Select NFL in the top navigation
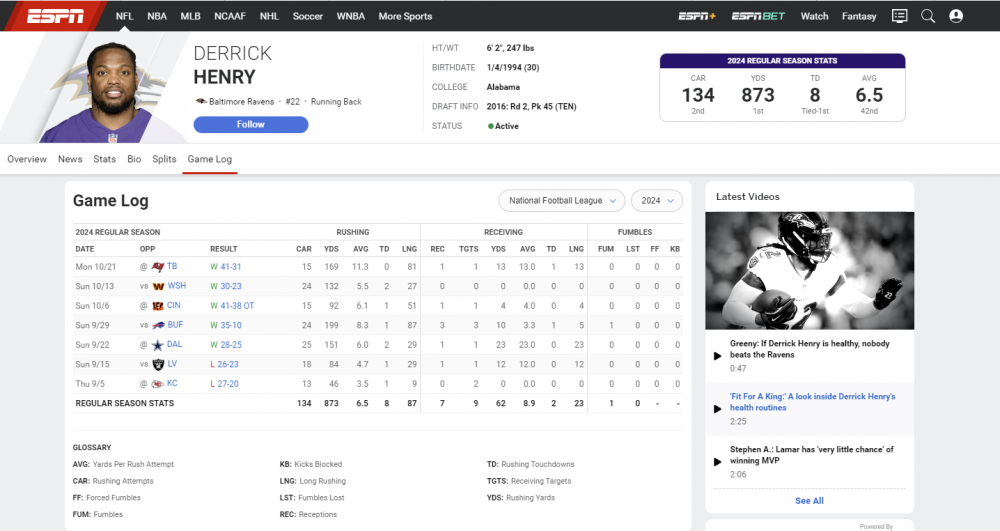Screen dimensions: 1000x531 (124, 16)
